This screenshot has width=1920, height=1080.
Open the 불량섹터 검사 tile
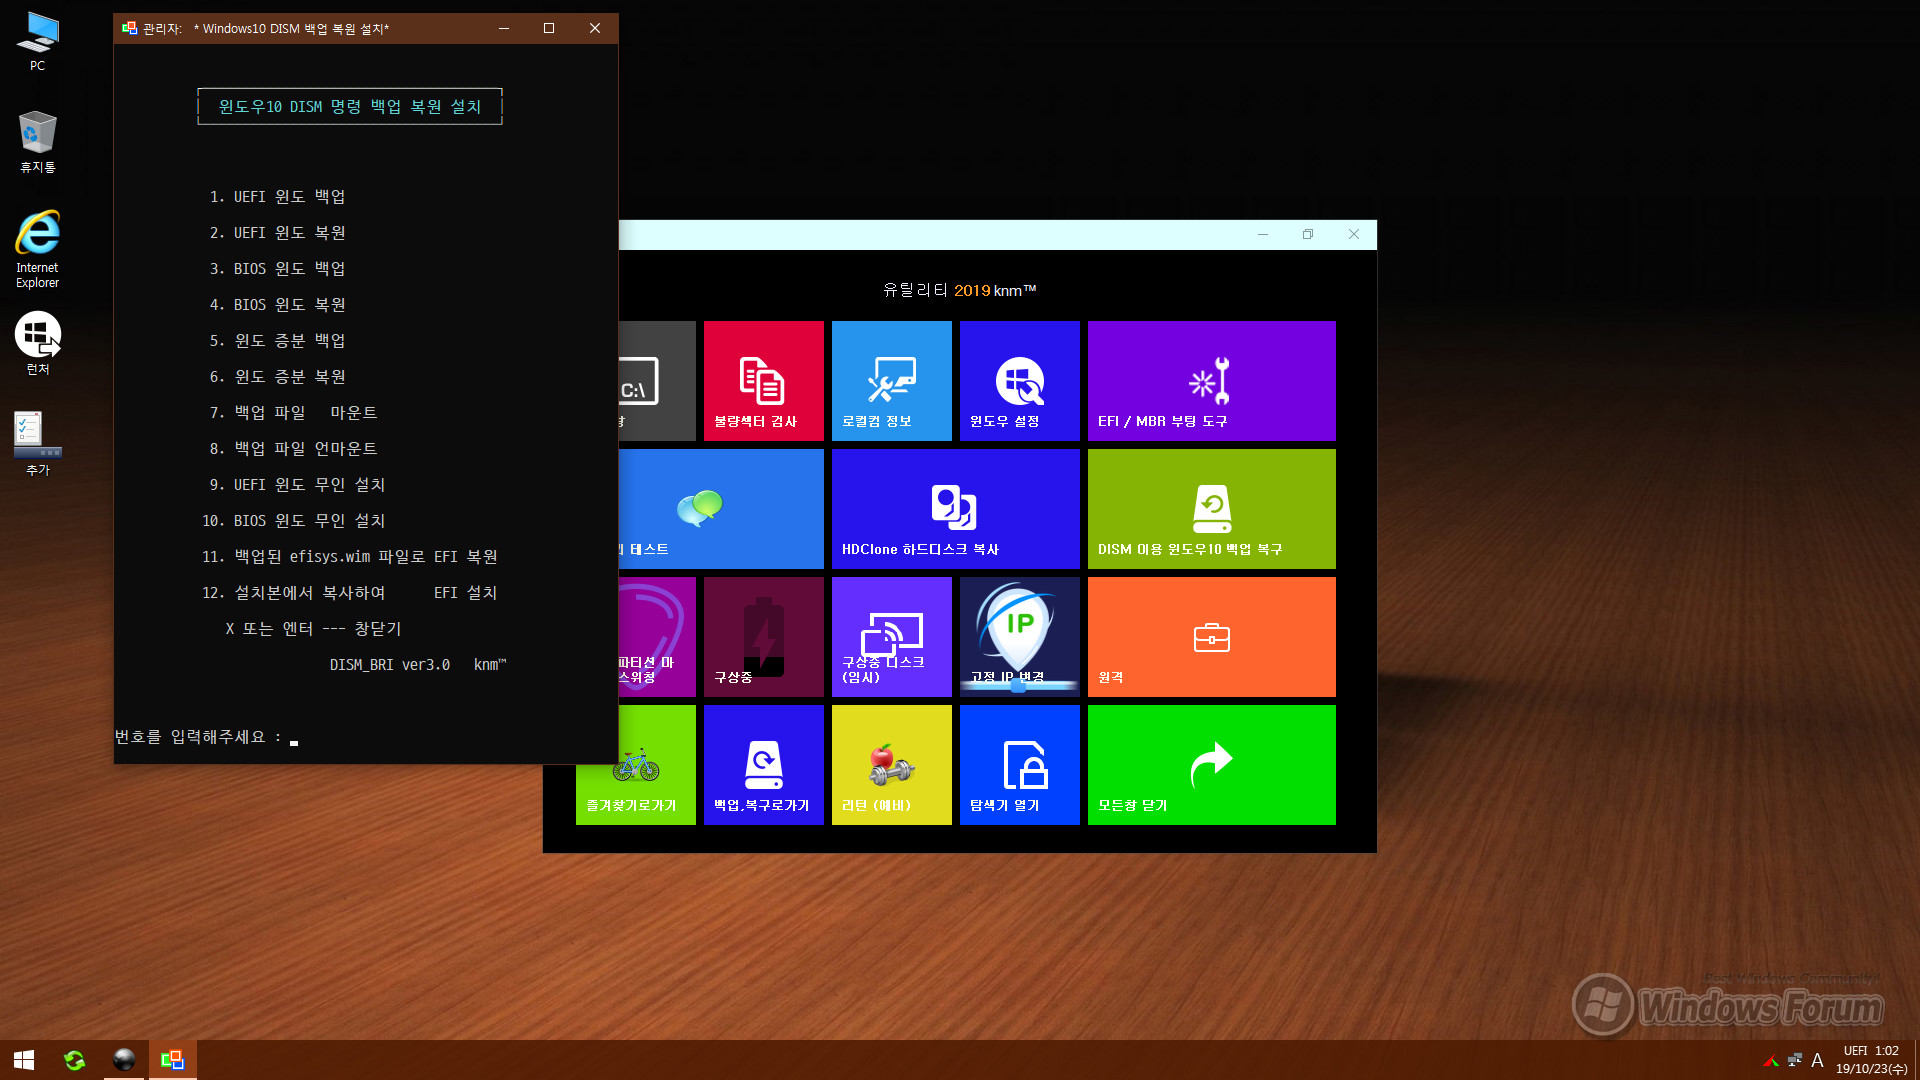[x=763, y=381]
